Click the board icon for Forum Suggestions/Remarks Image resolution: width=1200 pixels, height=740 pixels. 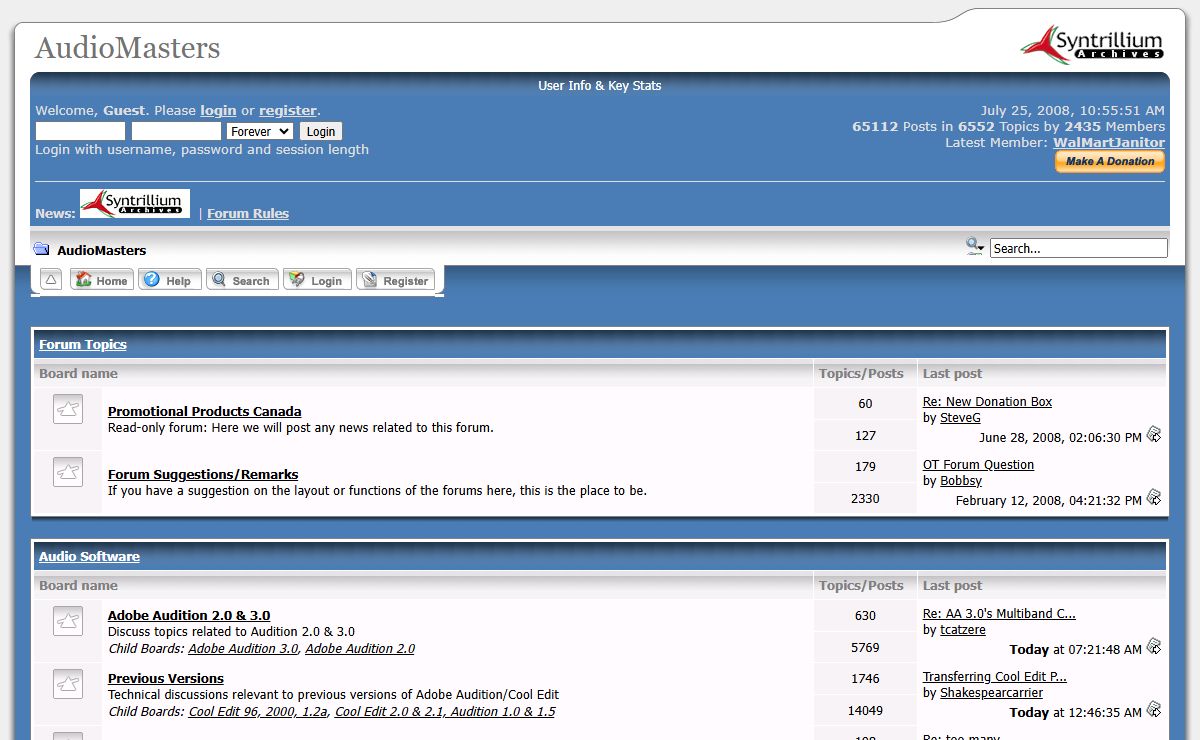pos(67,472)
